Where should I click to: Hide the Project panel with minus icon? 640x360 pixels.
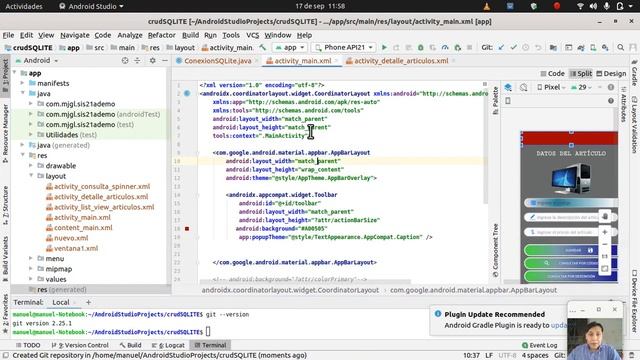pos(164,60)
